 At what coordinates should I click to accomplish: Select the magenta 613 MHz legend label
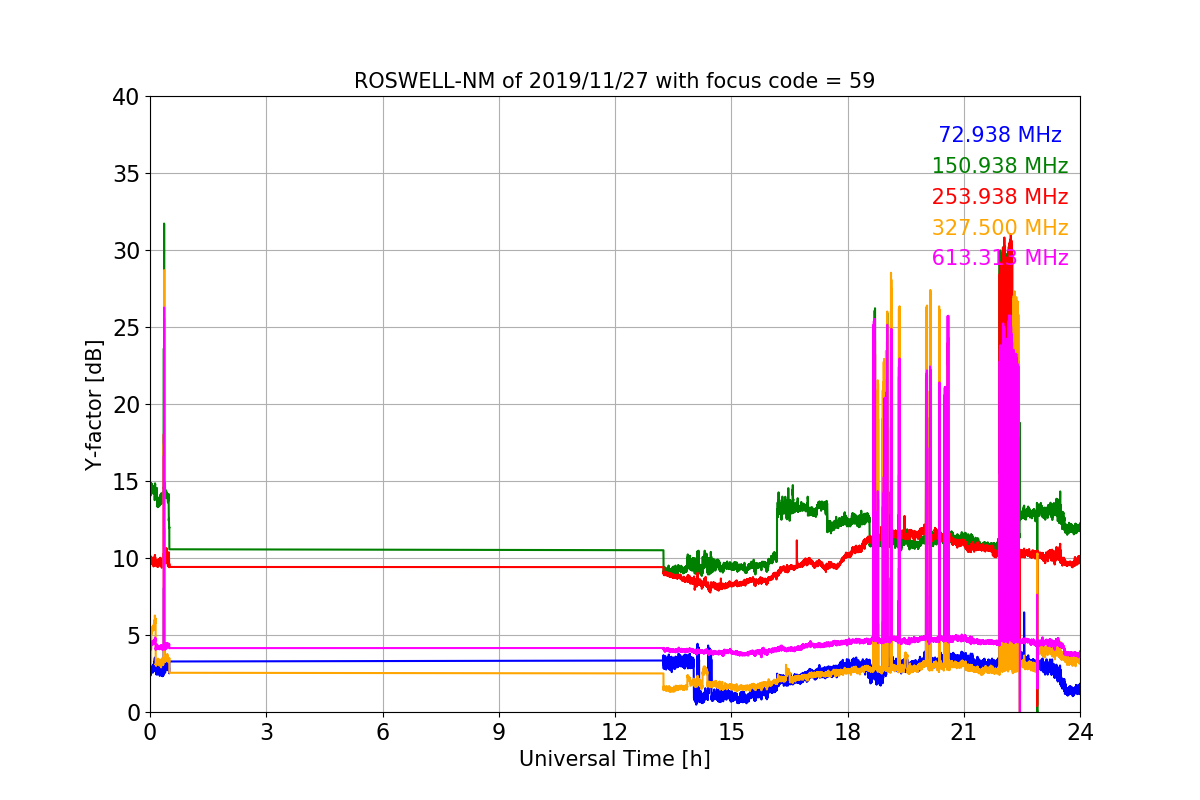tap(1000, 258)
